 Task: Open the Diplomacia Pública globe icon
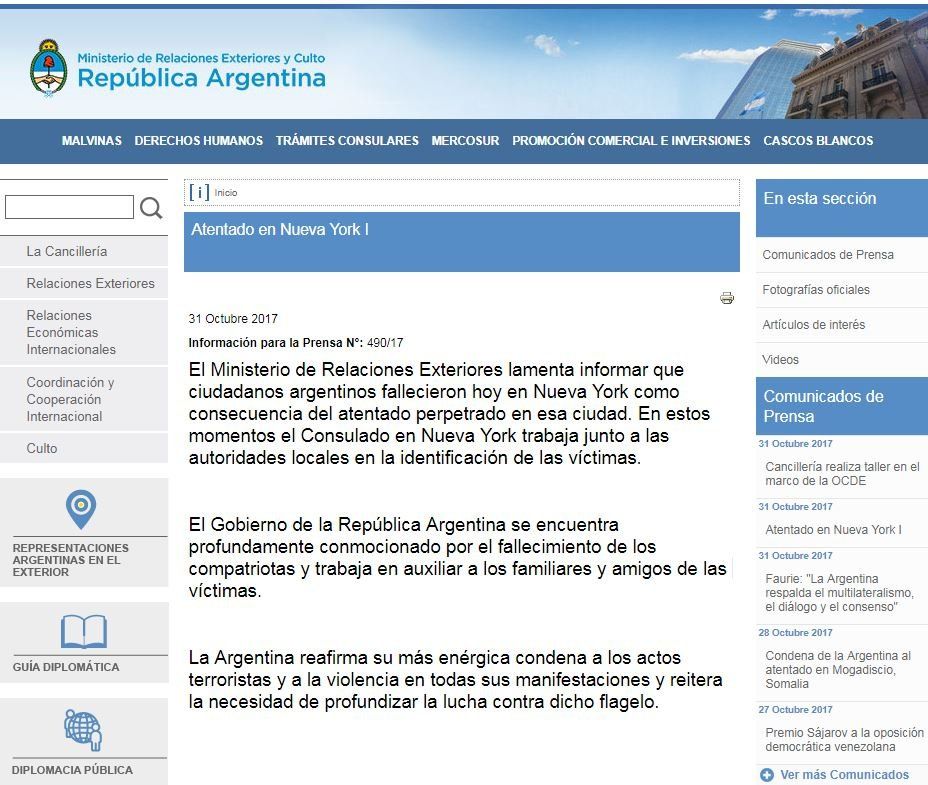83,730
